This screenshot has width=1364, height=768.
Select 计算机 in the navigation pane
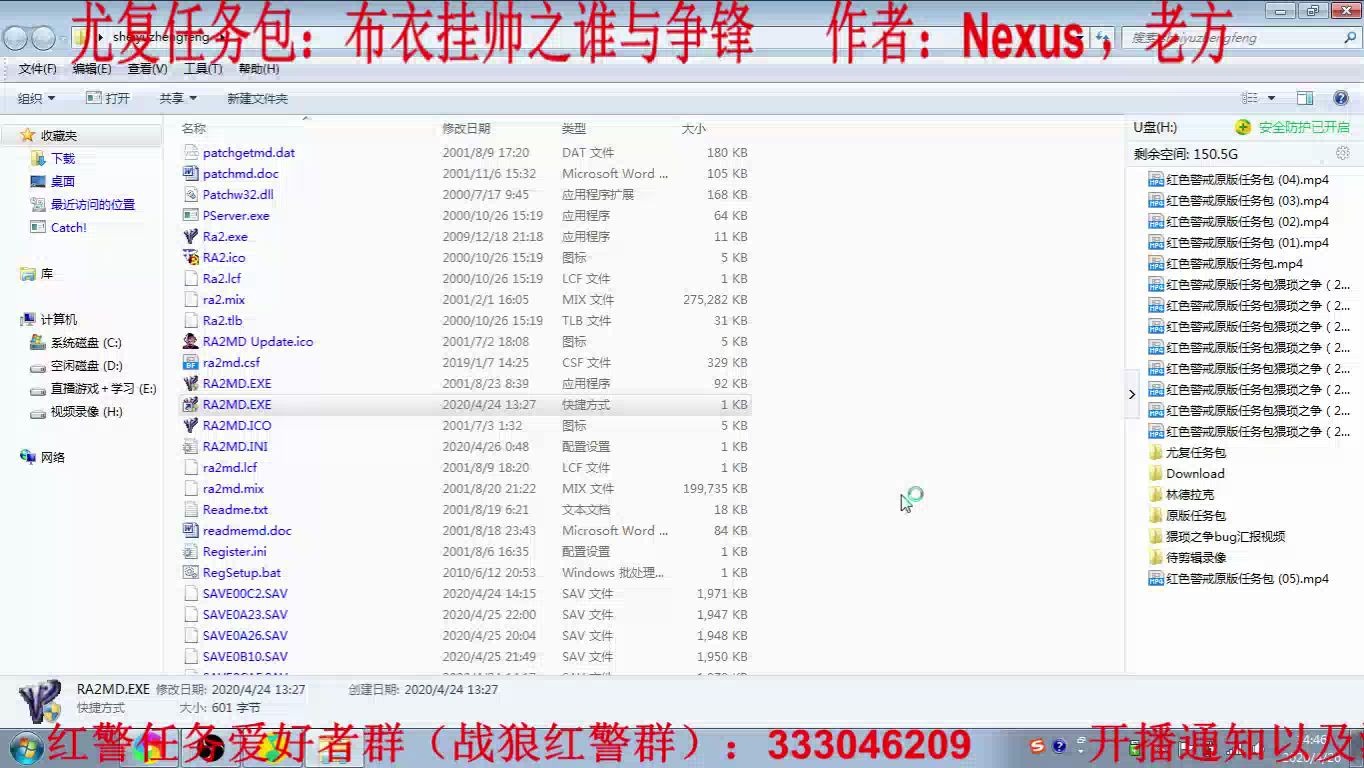point(58,320)
